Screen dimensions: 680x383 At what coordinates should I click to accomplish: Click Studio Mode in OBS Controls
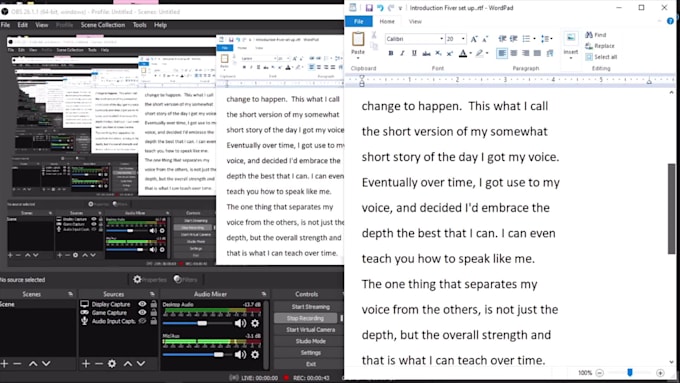pyautogui.click(x=311, y=341)
